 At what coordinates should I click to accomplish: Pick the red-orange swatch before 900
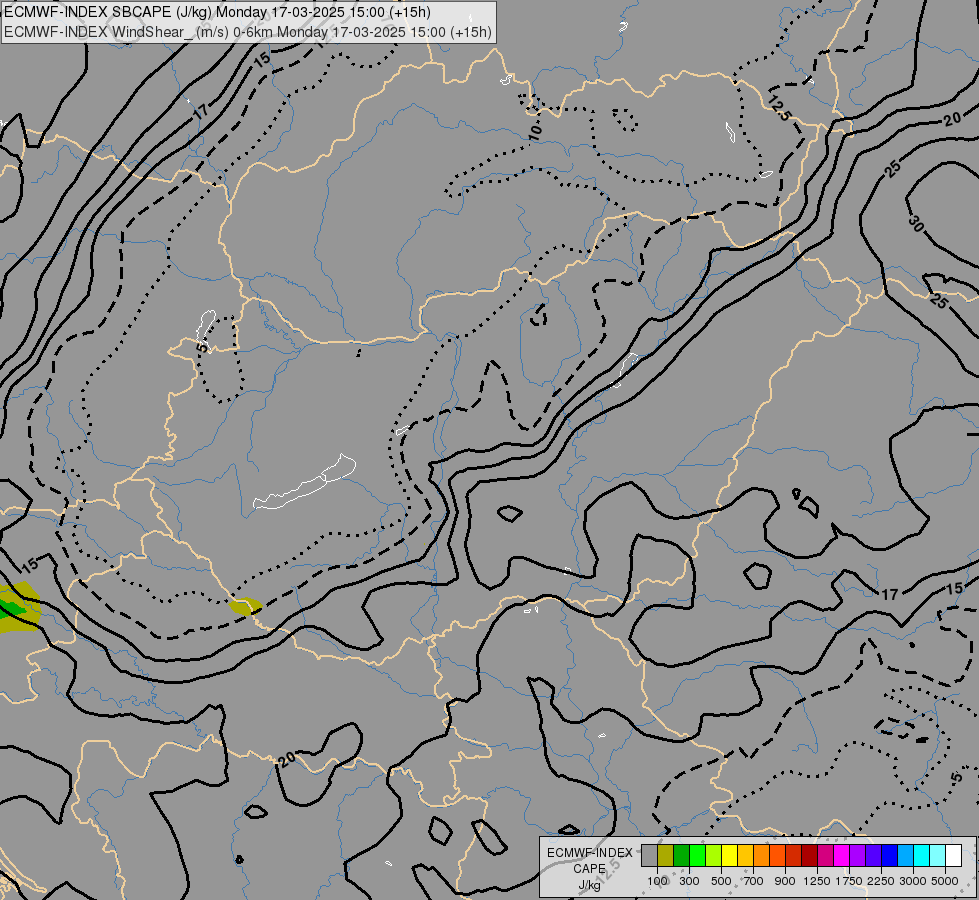pos(777,855)
